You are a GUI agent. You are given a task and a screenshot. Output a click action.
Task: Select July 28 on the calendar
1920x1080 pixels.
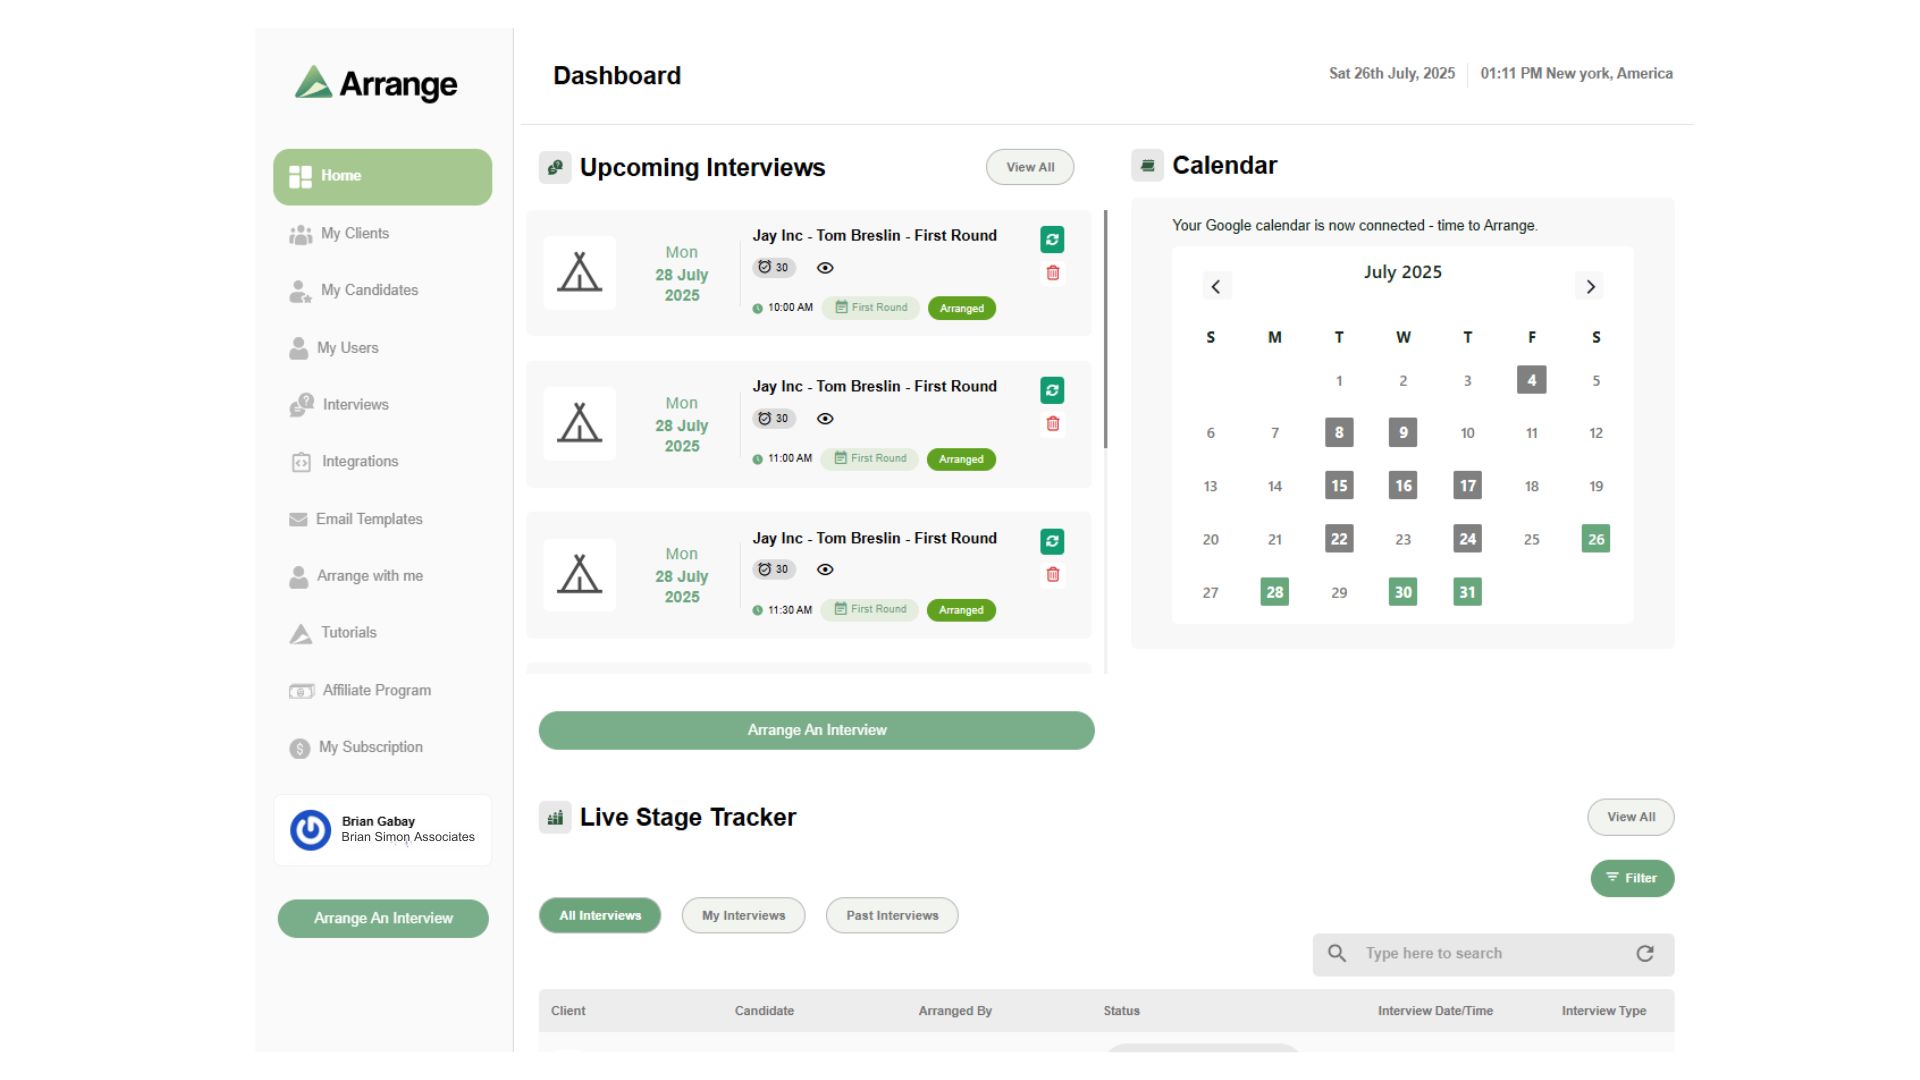click(x=1274, y=592)
